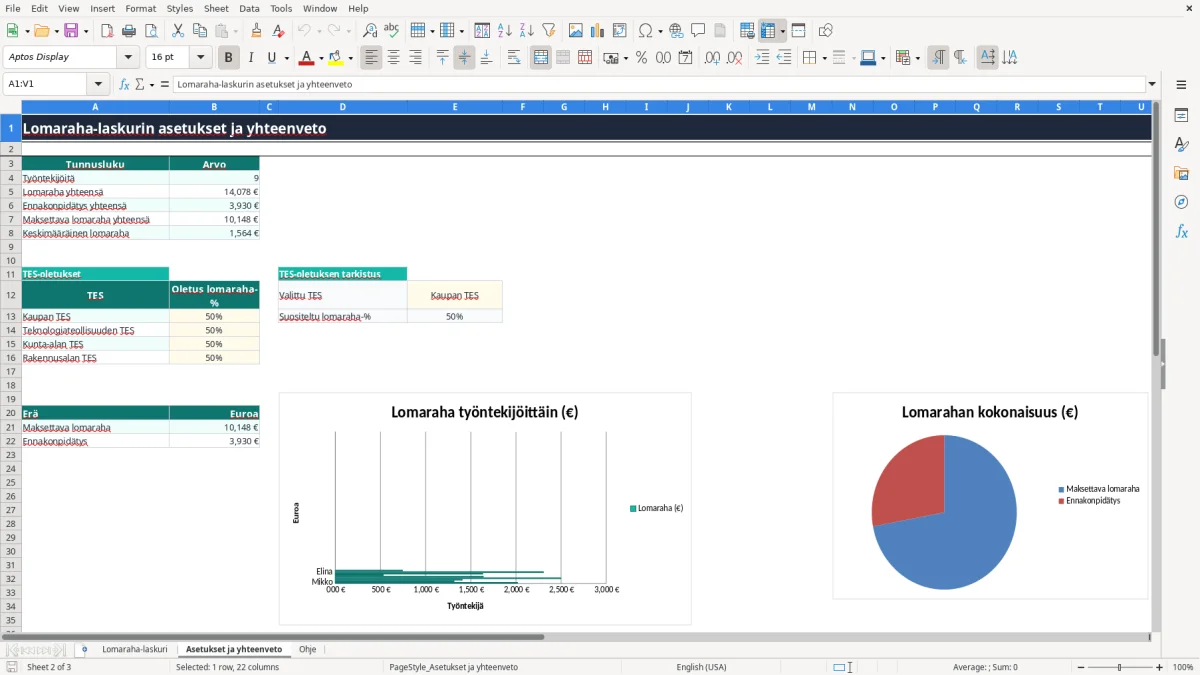1200x675 pixels.
Task: Click the Save document icon
Action: click(71, 31)
